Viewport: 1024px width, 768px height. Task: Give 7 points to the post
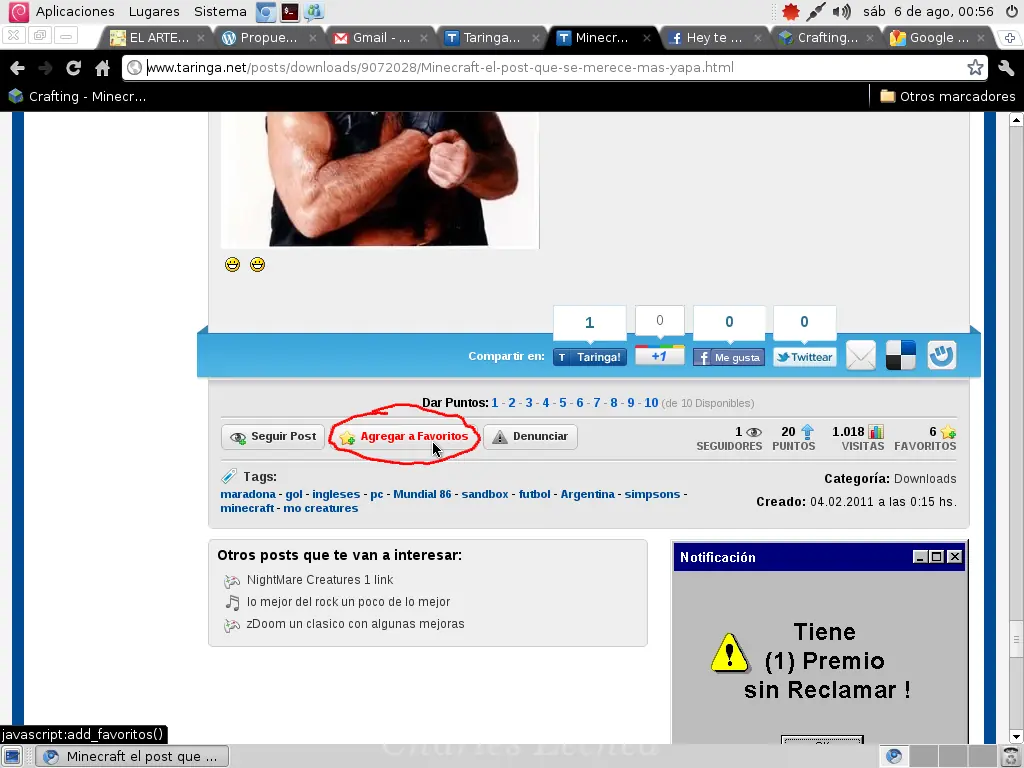click(597, 403)
